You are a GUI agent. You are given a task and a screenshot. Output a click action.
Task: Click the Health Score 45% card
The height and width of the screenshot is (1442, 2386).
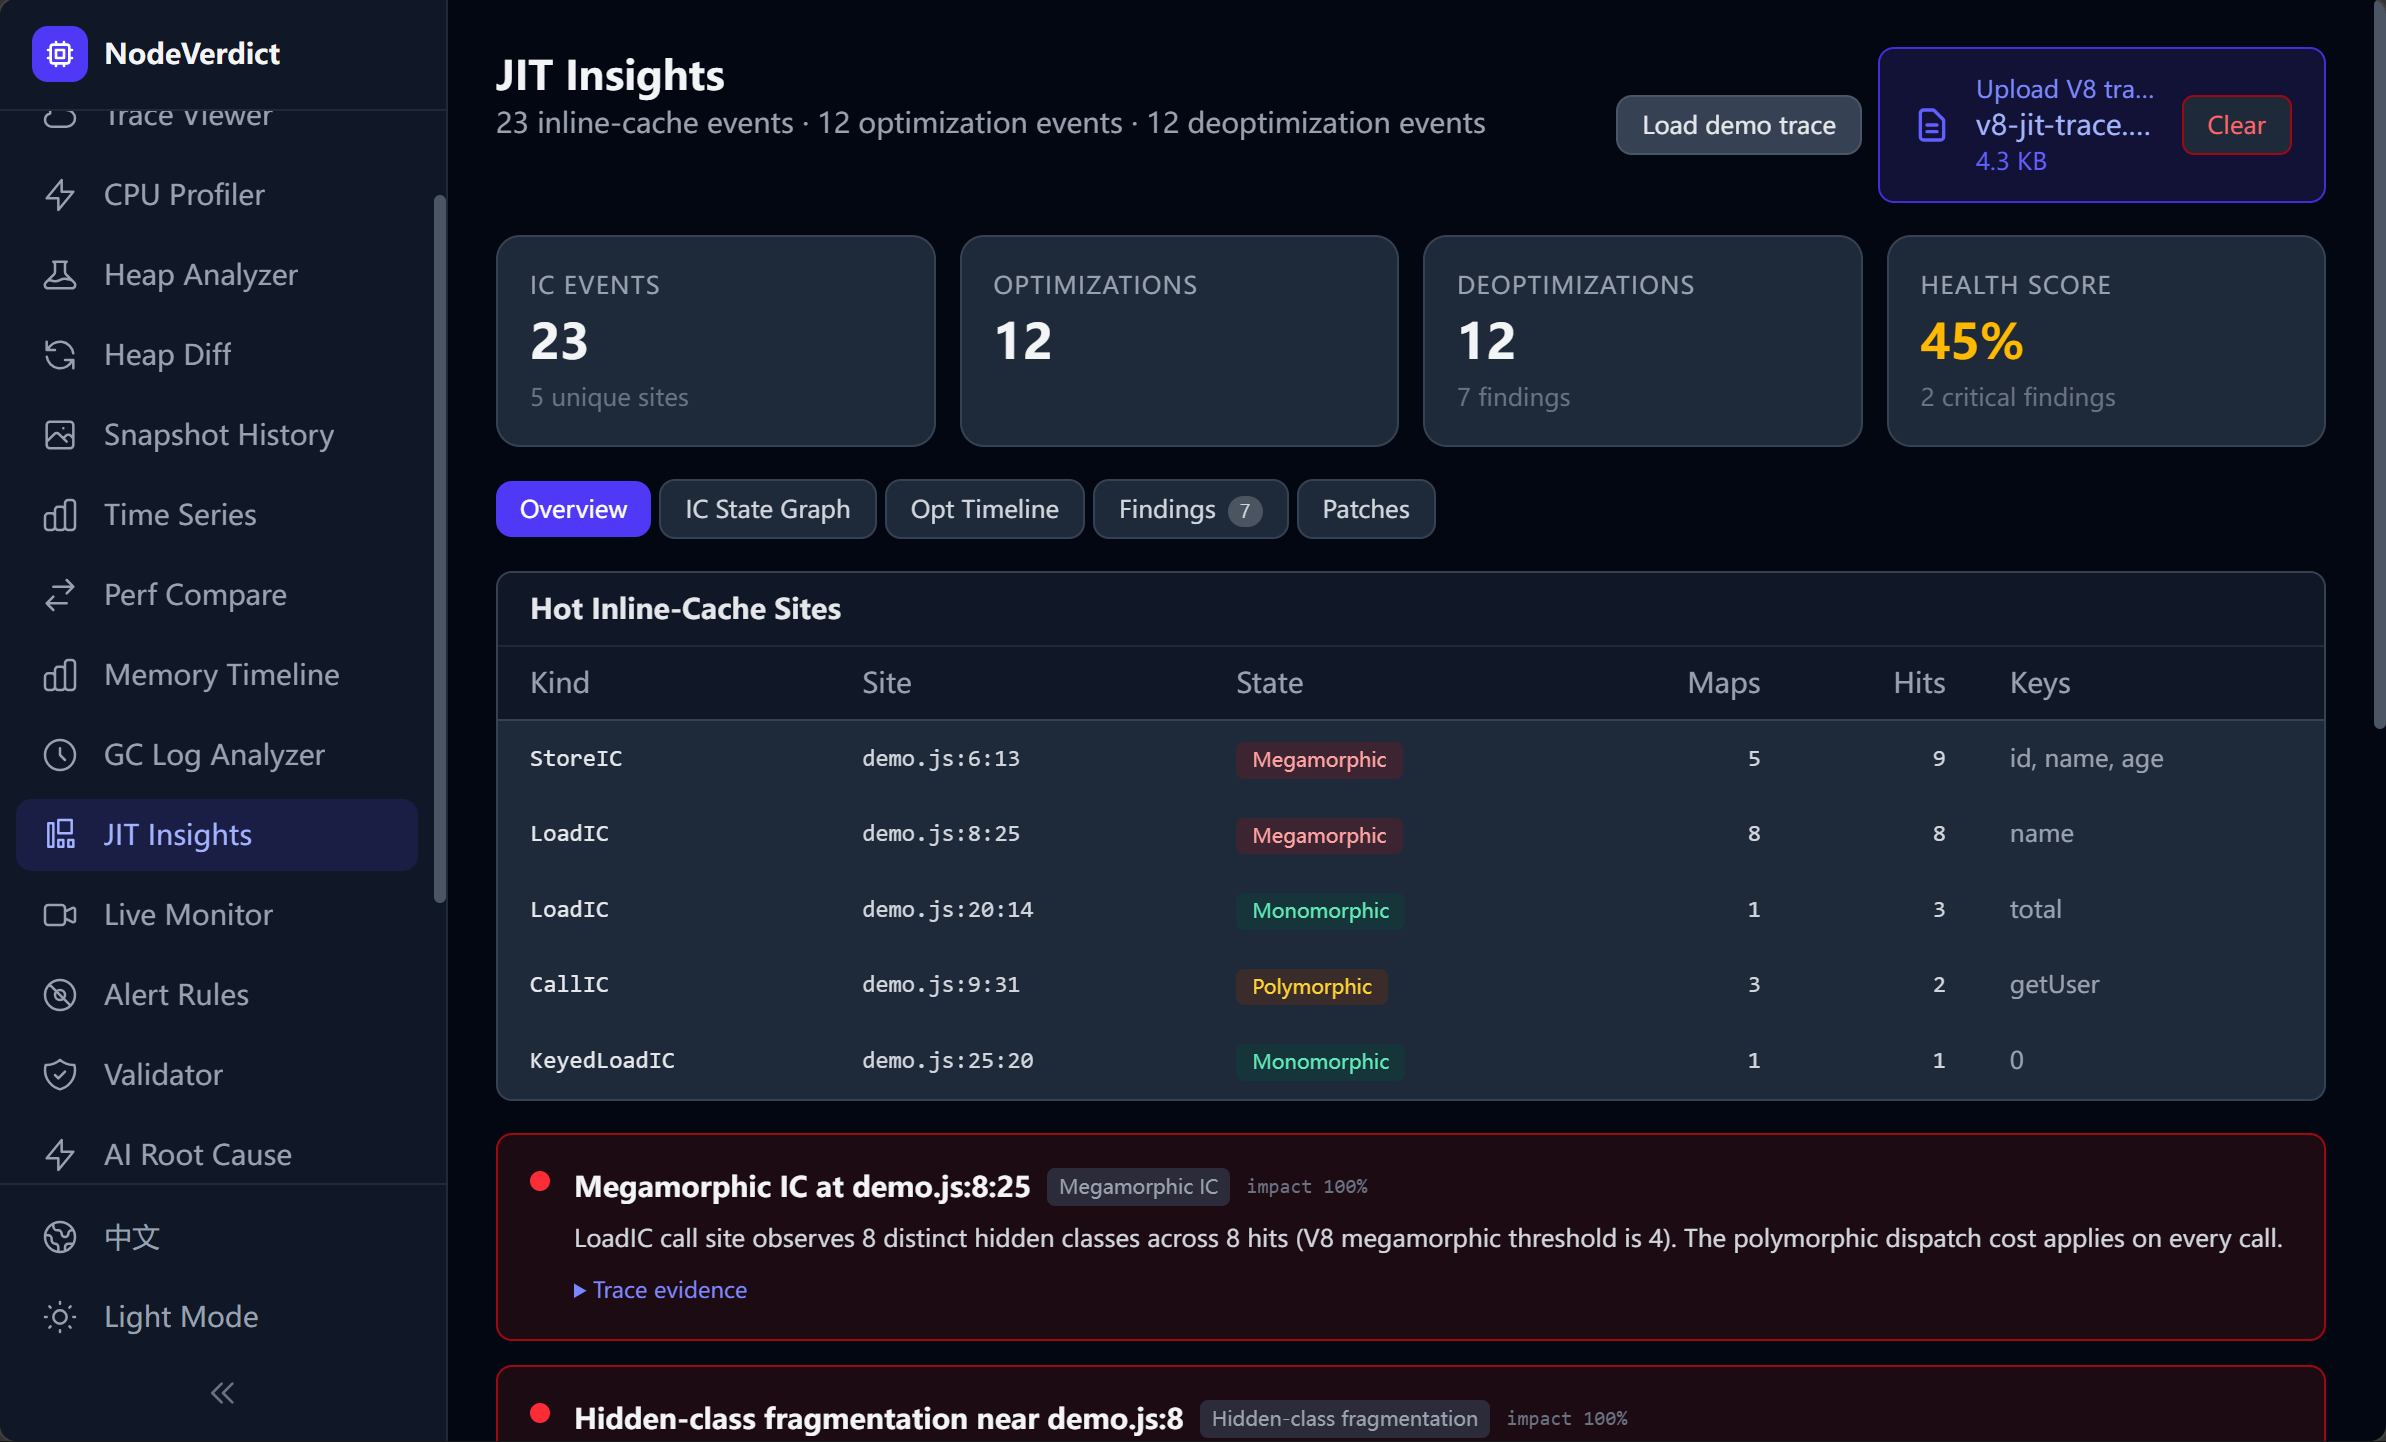pyautogui.click(x=2105, y=341)
